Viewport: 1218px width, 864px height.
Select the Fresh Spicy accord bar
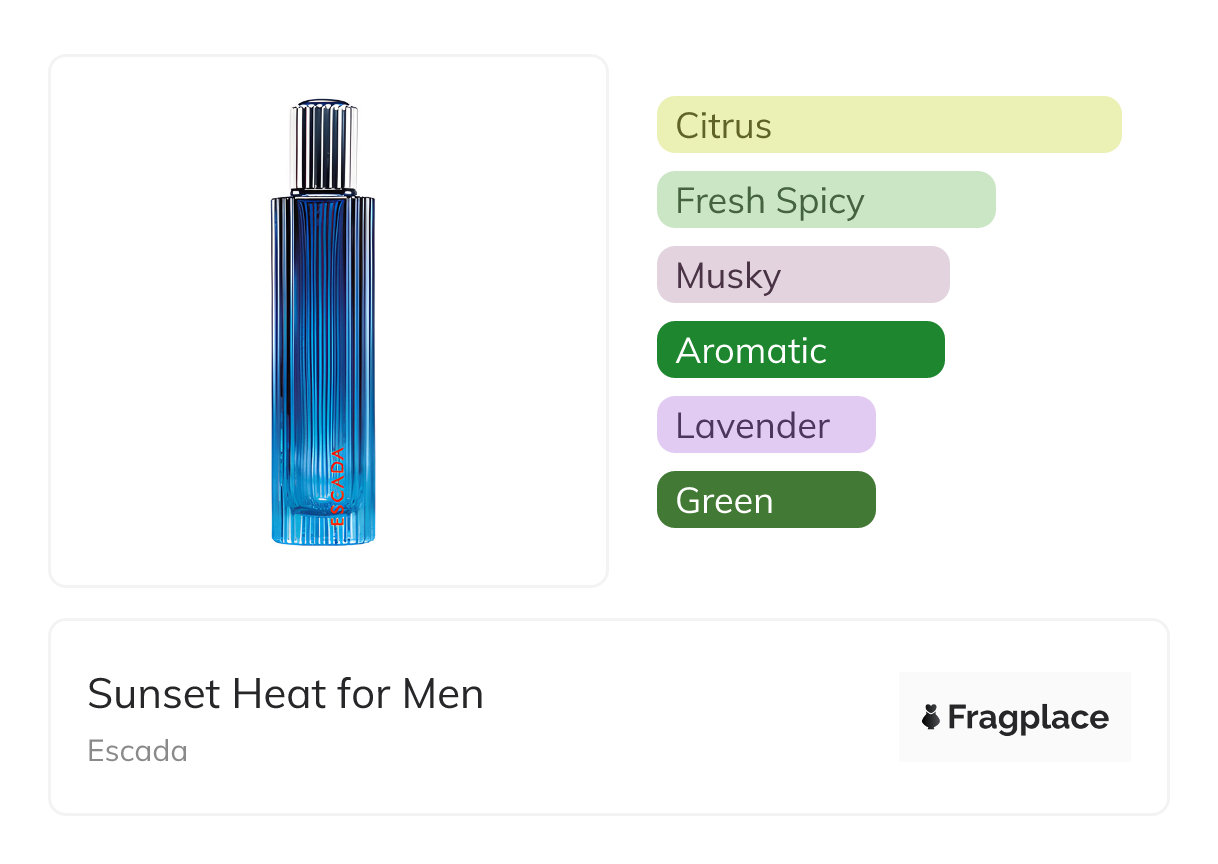coord(826,200)
